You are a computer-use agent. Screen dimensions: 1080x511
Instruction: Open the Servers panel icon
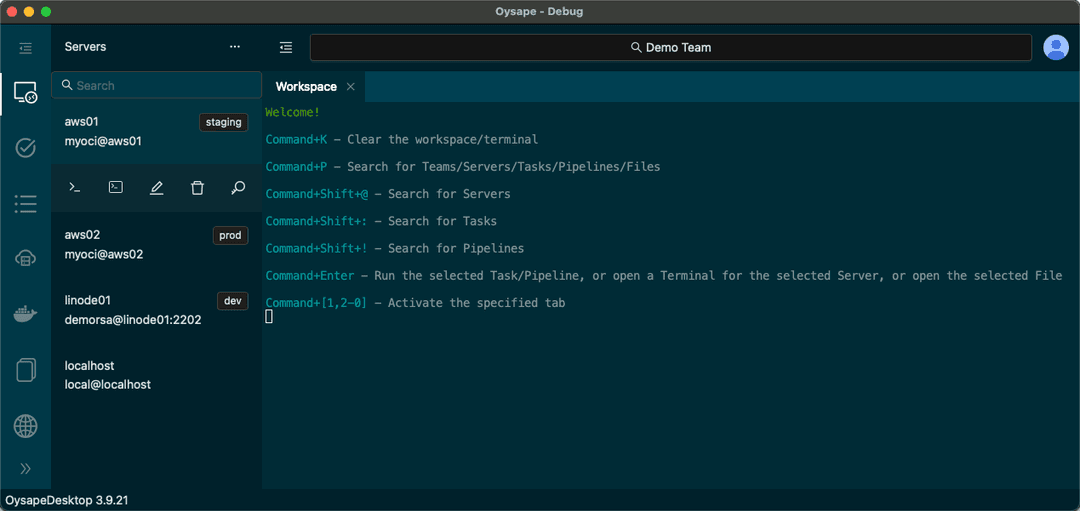(x=25, y=93)
